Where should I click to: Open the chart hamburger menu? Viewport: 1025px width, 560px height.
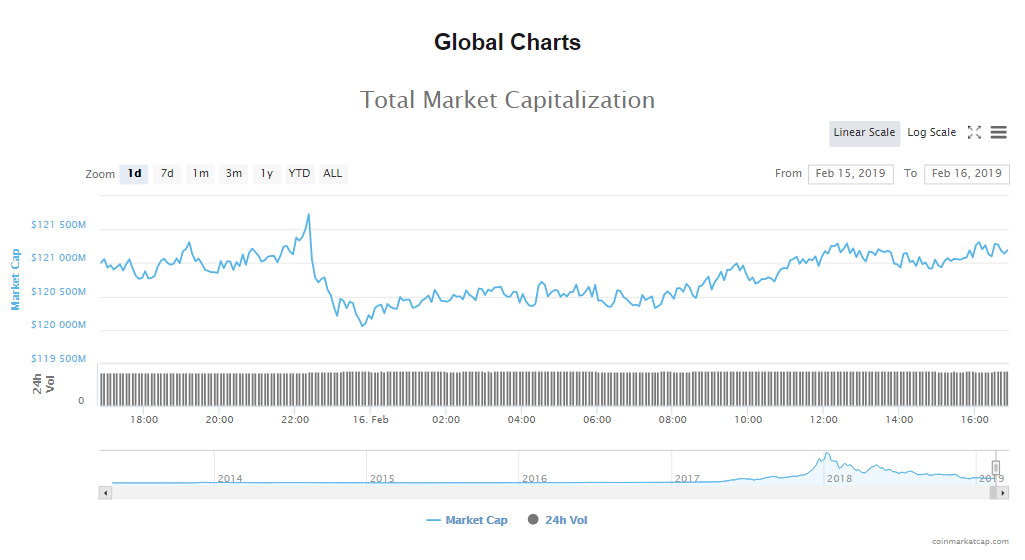pyautogui.click(x=998, y=133)
